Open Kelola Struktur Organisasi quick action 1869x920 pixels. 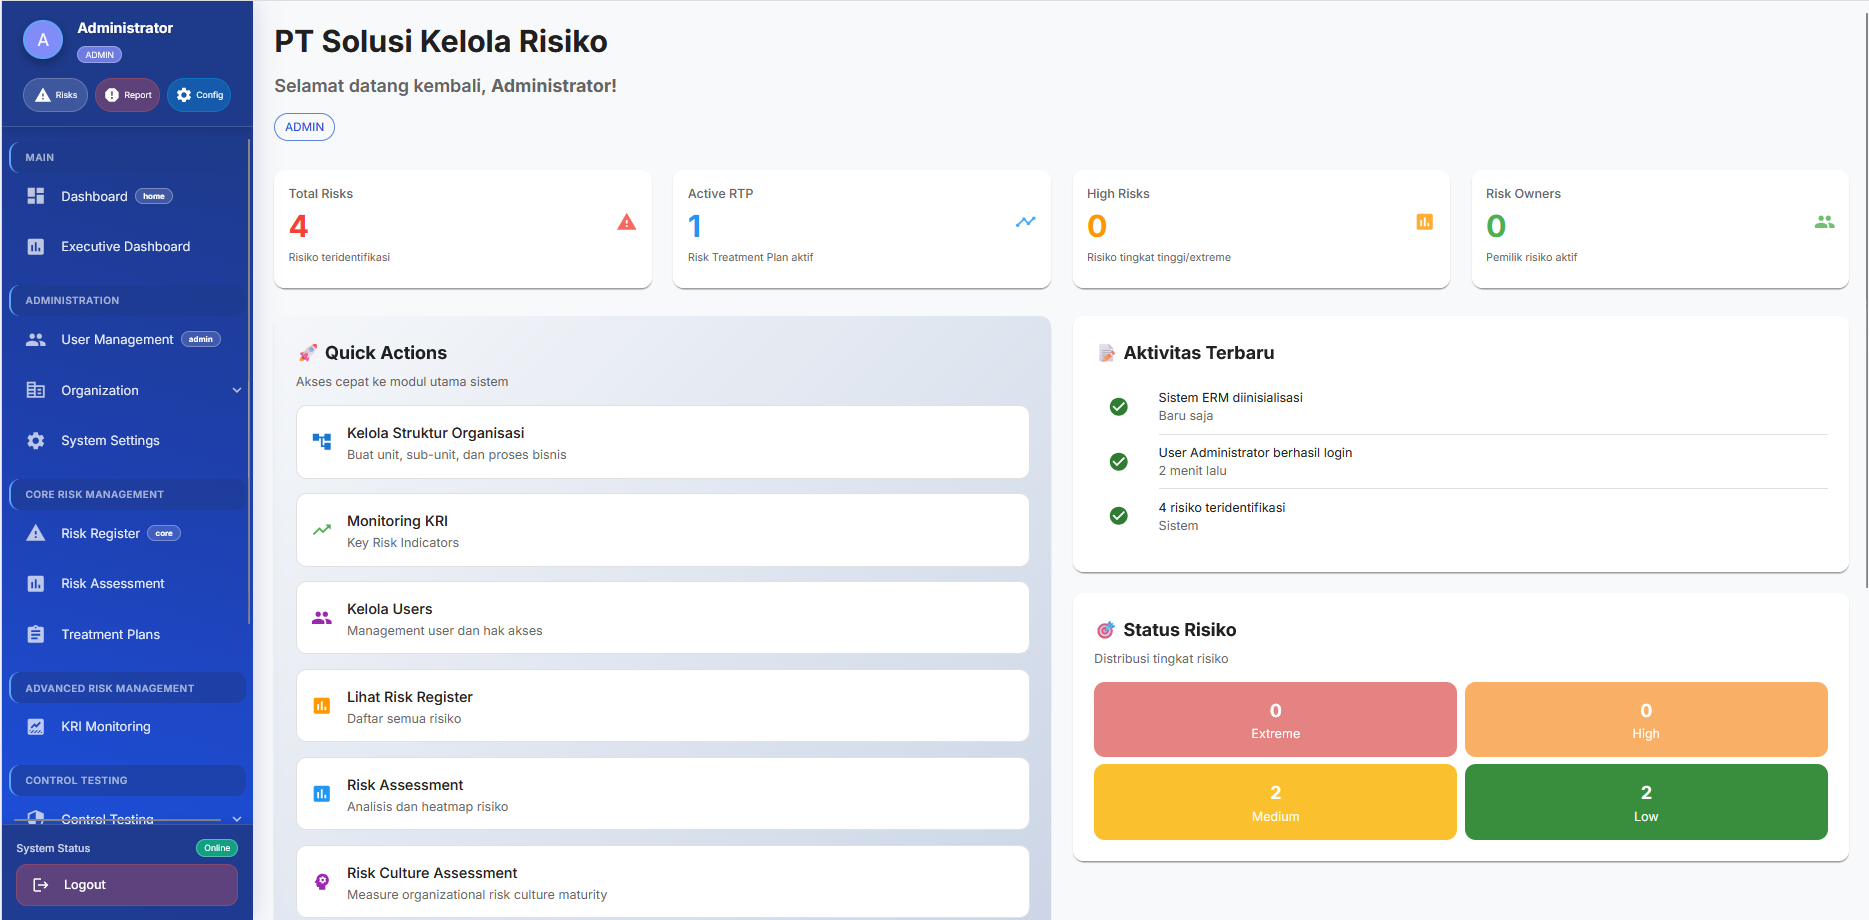tap(662, 442)
